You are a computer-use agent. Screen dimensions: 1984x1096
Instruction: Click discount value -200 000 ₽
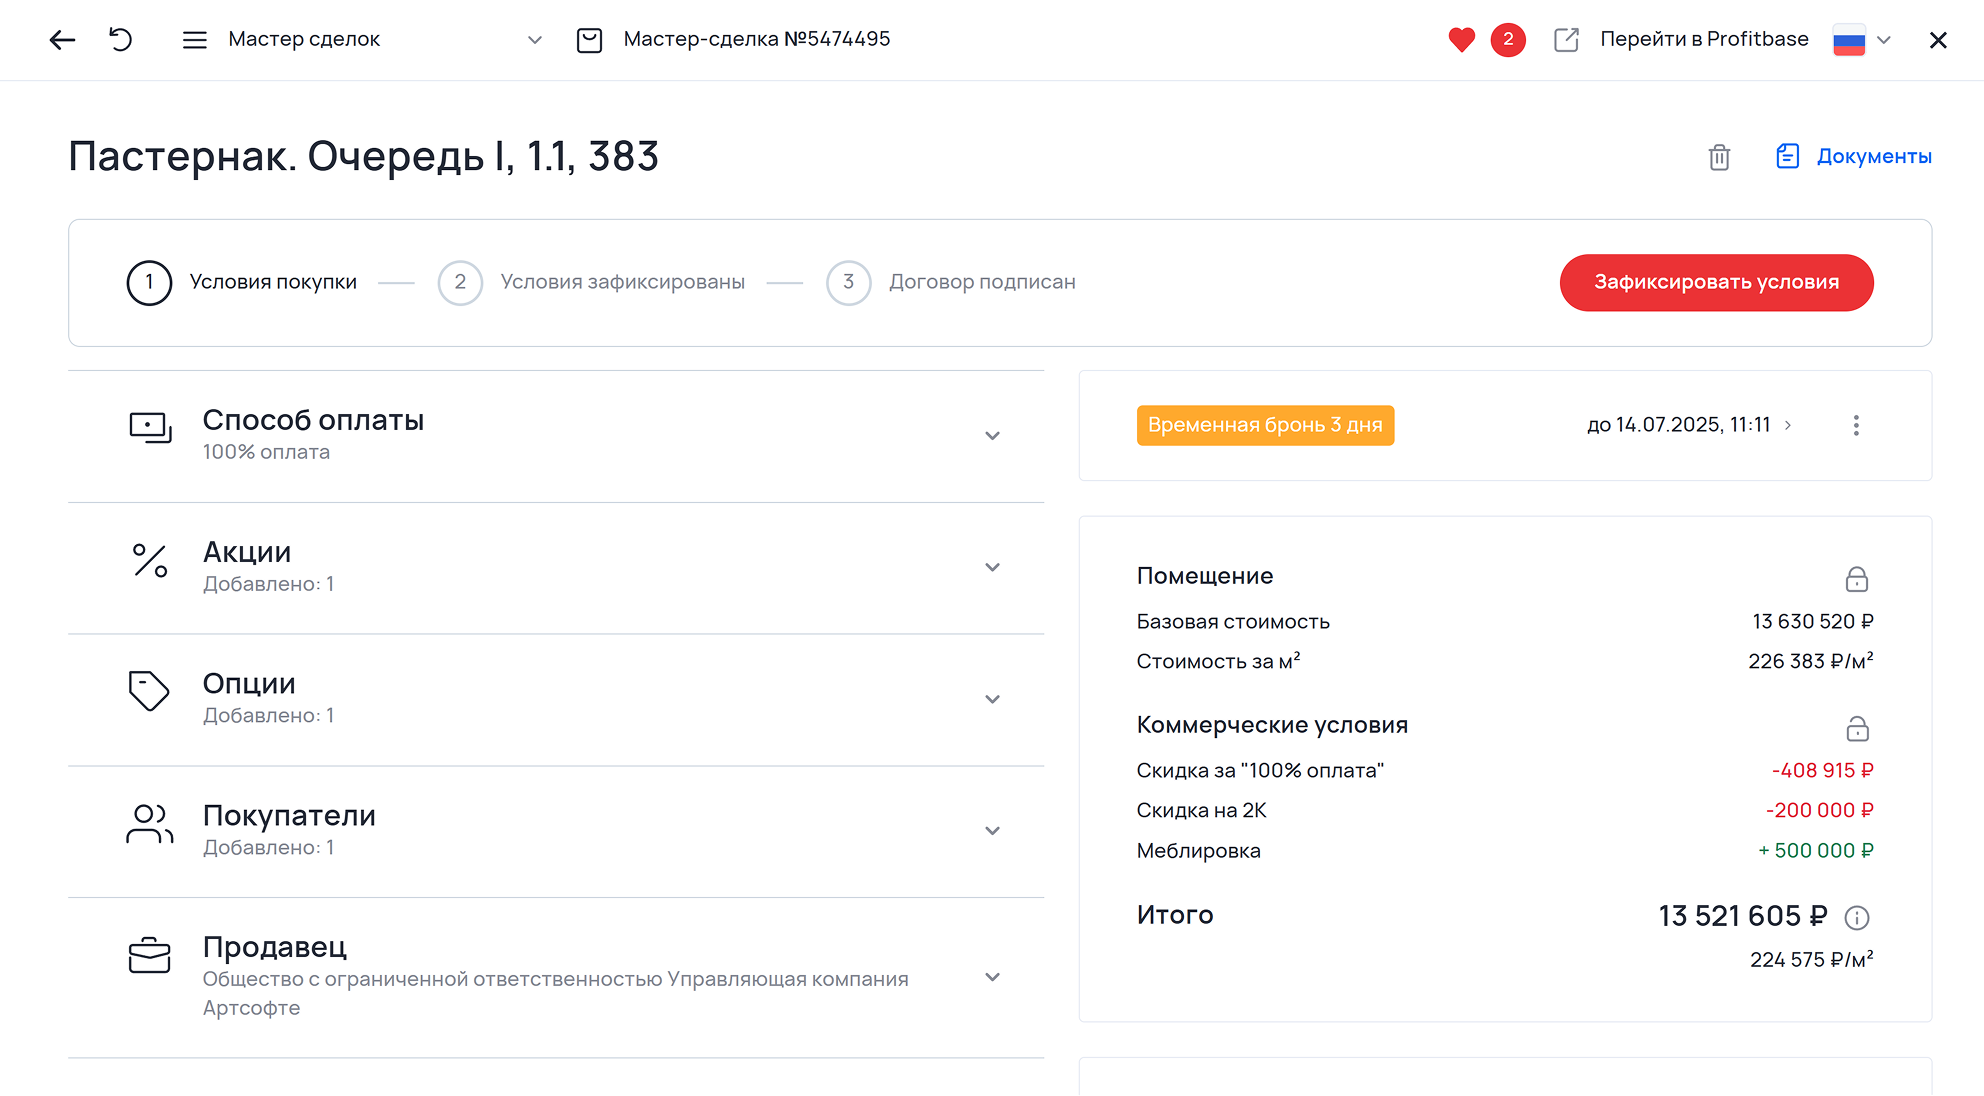click(1820, 811)
